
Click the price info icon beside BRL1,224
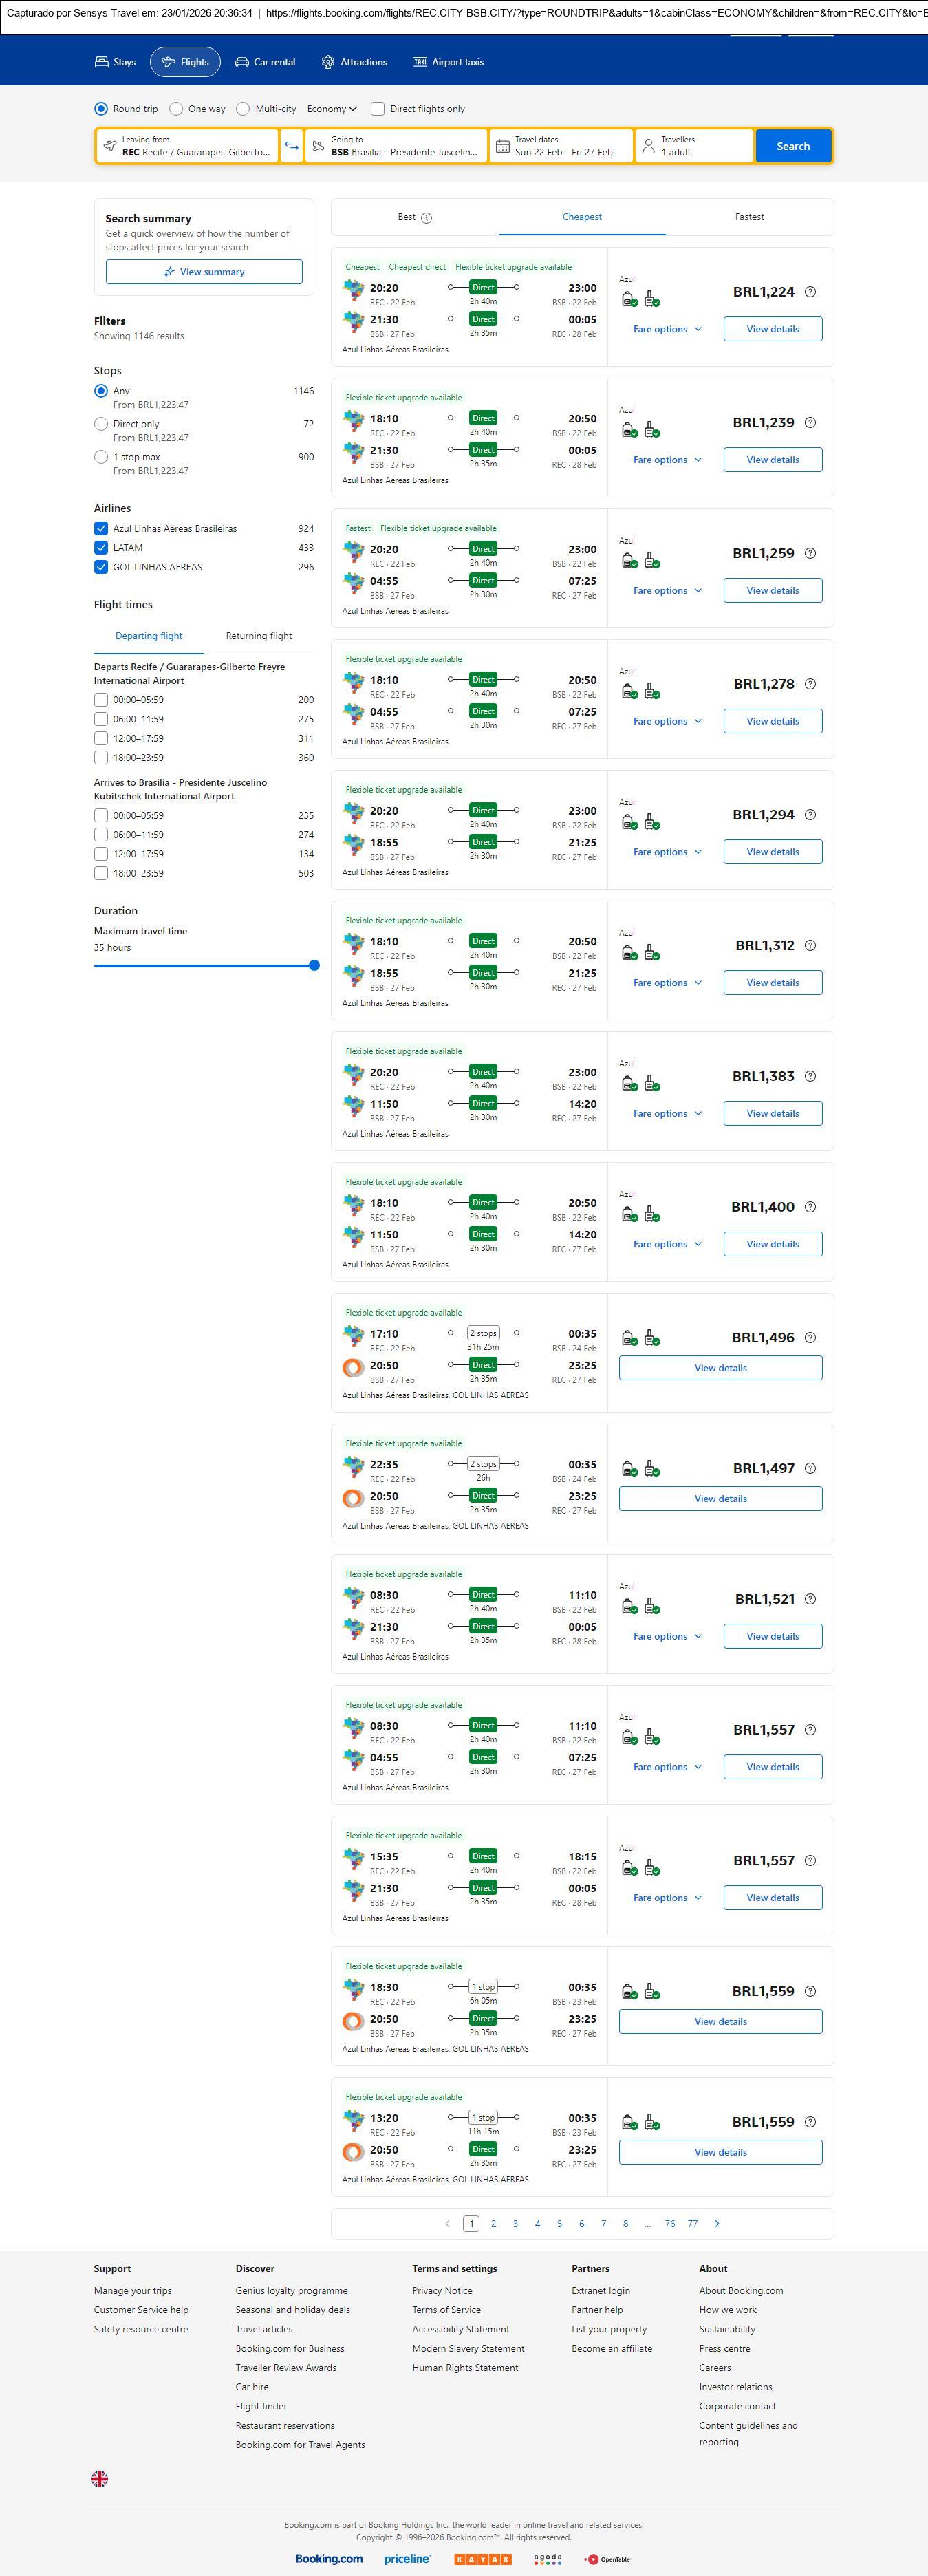pyautogui.click(x=810, y=292)
